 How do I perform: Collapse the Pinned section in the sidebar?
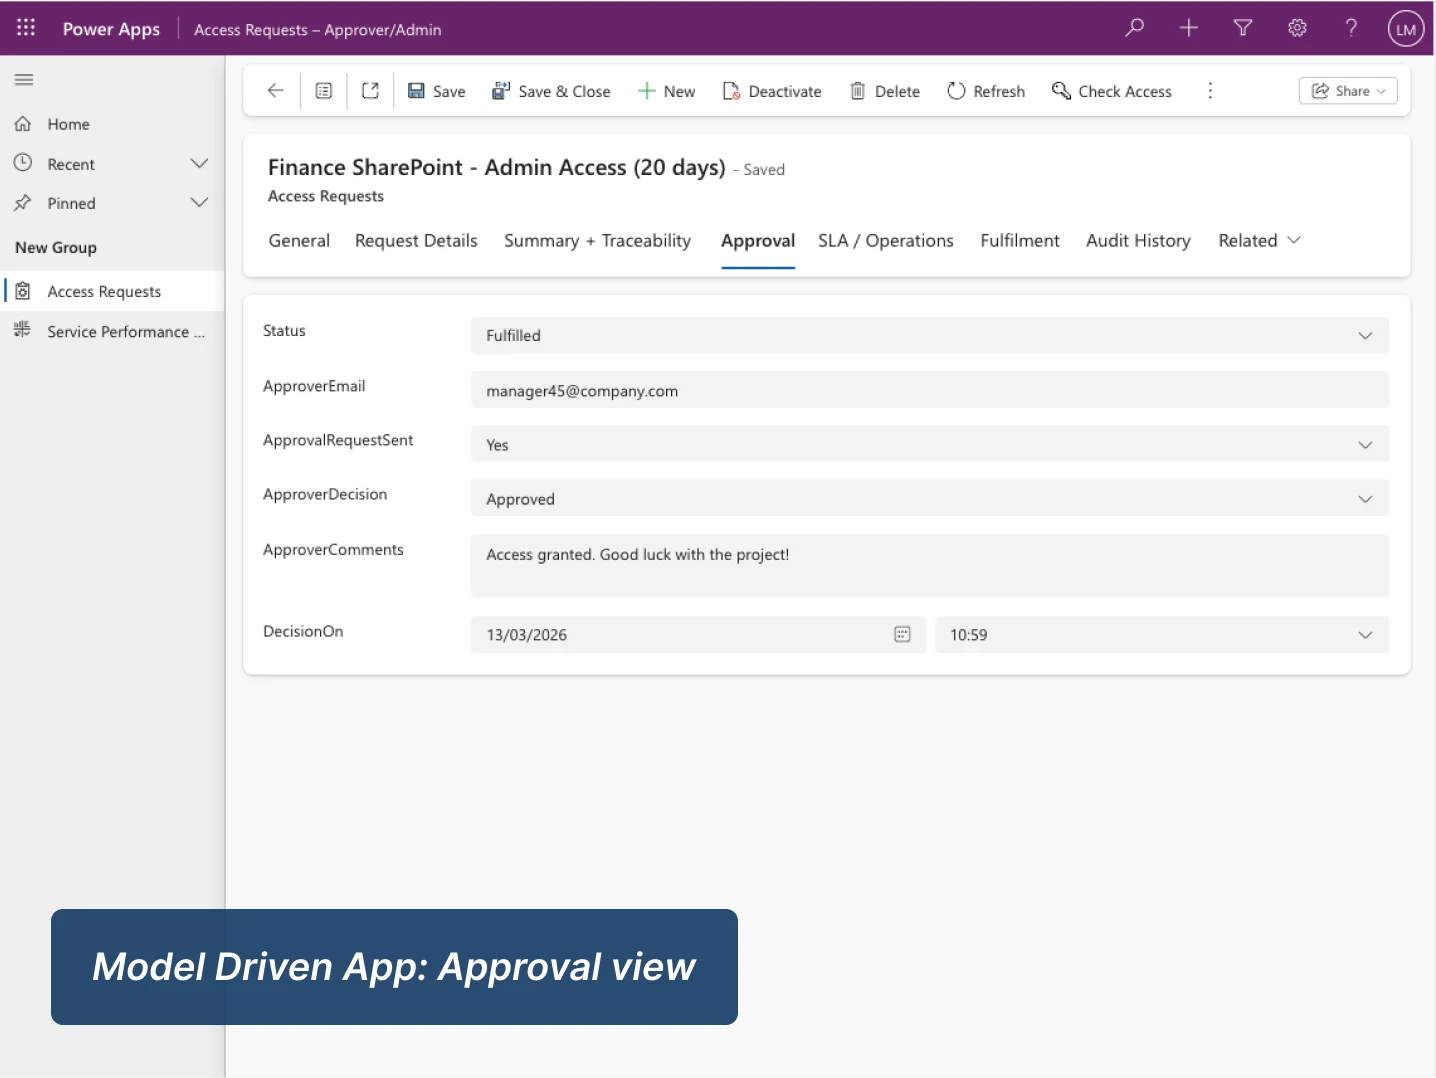click(x=198, y=202)
